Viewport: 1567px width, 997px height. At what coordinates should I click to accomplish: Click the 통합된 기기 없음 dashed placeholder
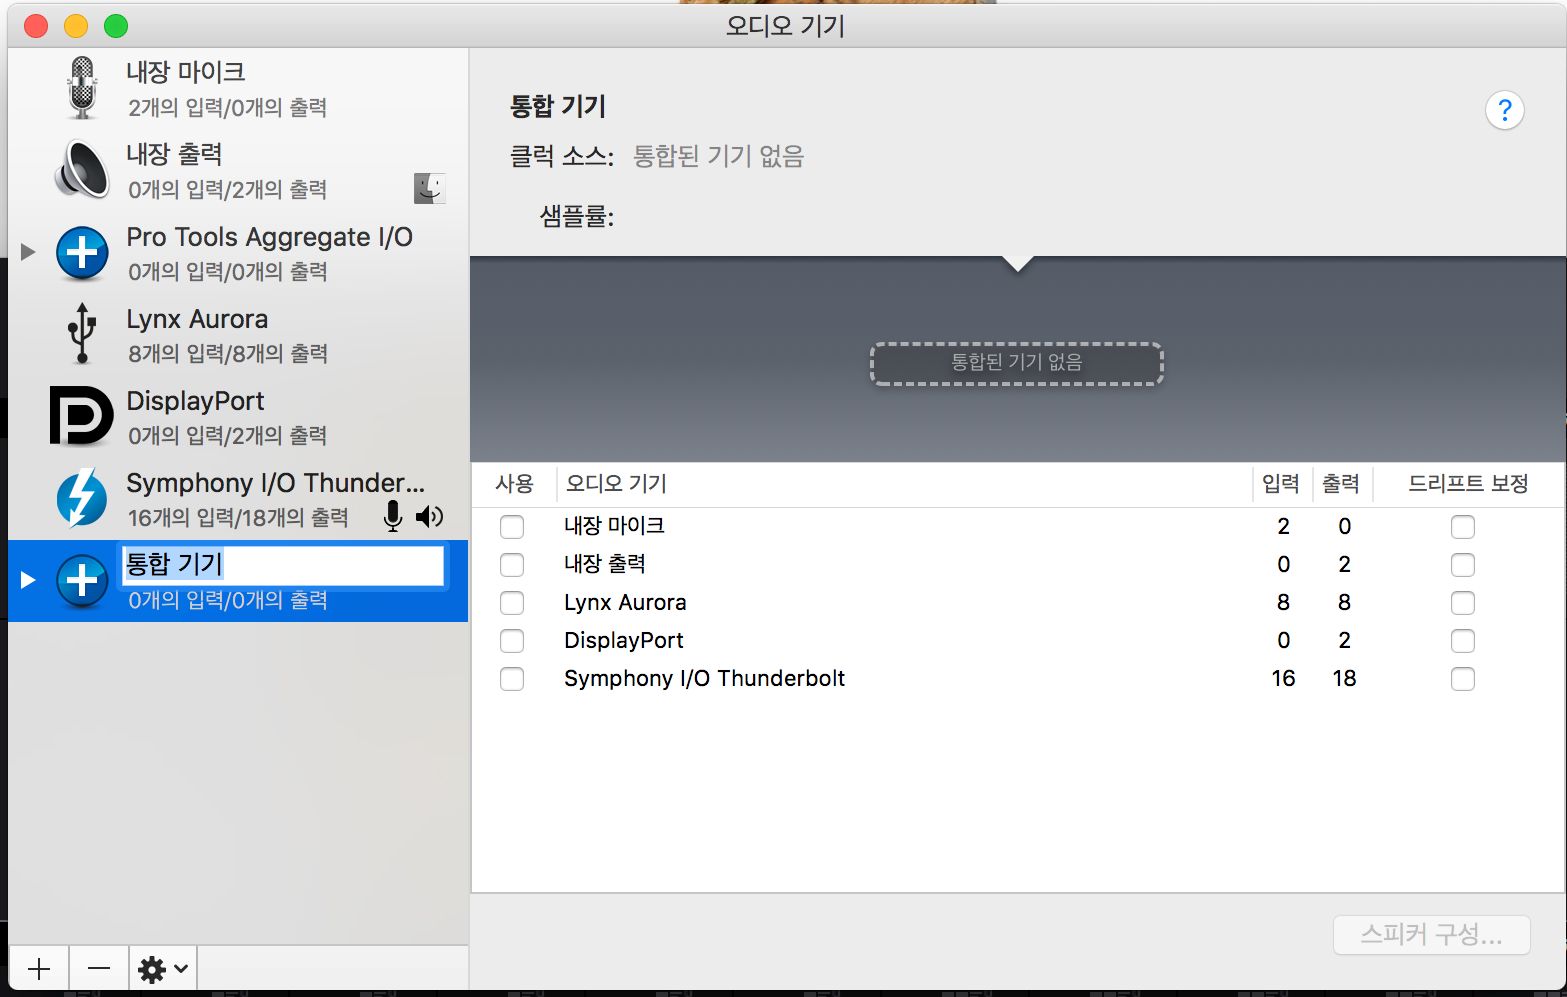point(1016,363)
